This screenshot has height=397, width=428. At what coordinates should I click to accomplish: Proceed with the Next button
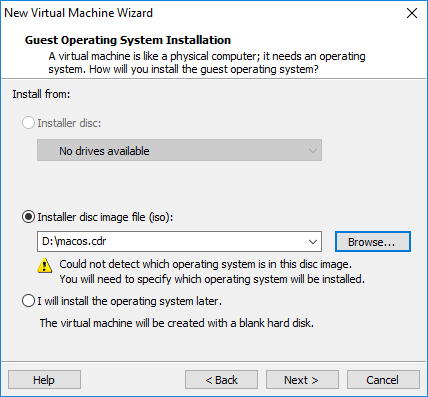(302, 379)
